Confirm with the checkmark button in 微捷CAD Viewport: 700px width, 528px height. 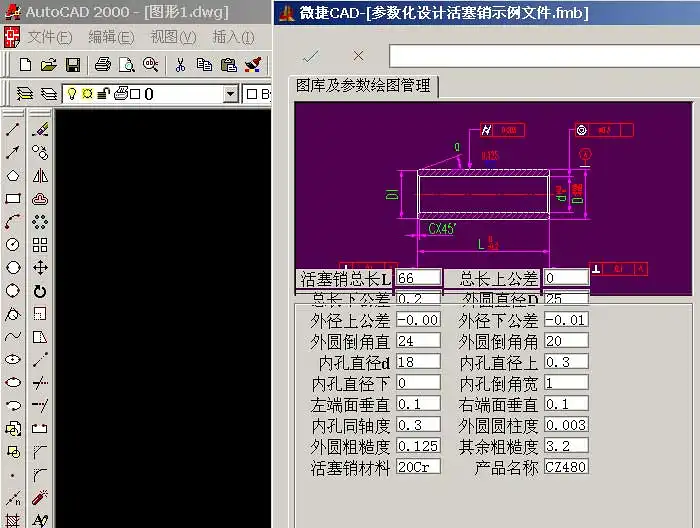[x=311, y=56]
